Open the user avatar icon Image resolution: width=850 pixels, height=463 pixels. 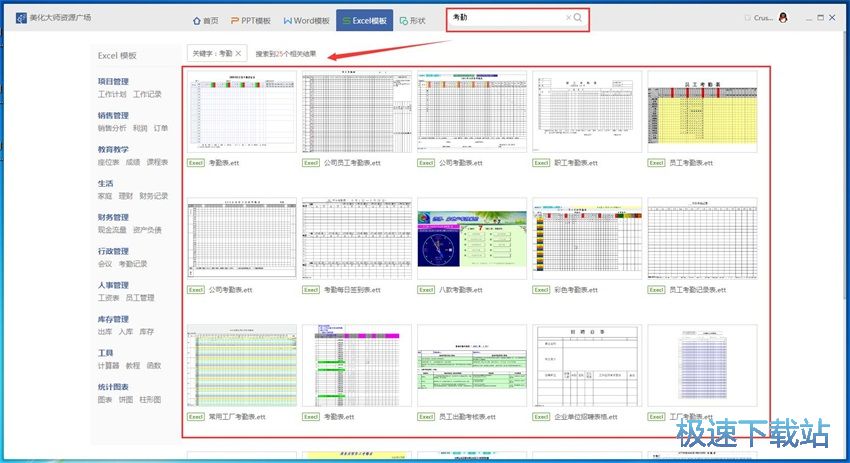tap(783, 18)
